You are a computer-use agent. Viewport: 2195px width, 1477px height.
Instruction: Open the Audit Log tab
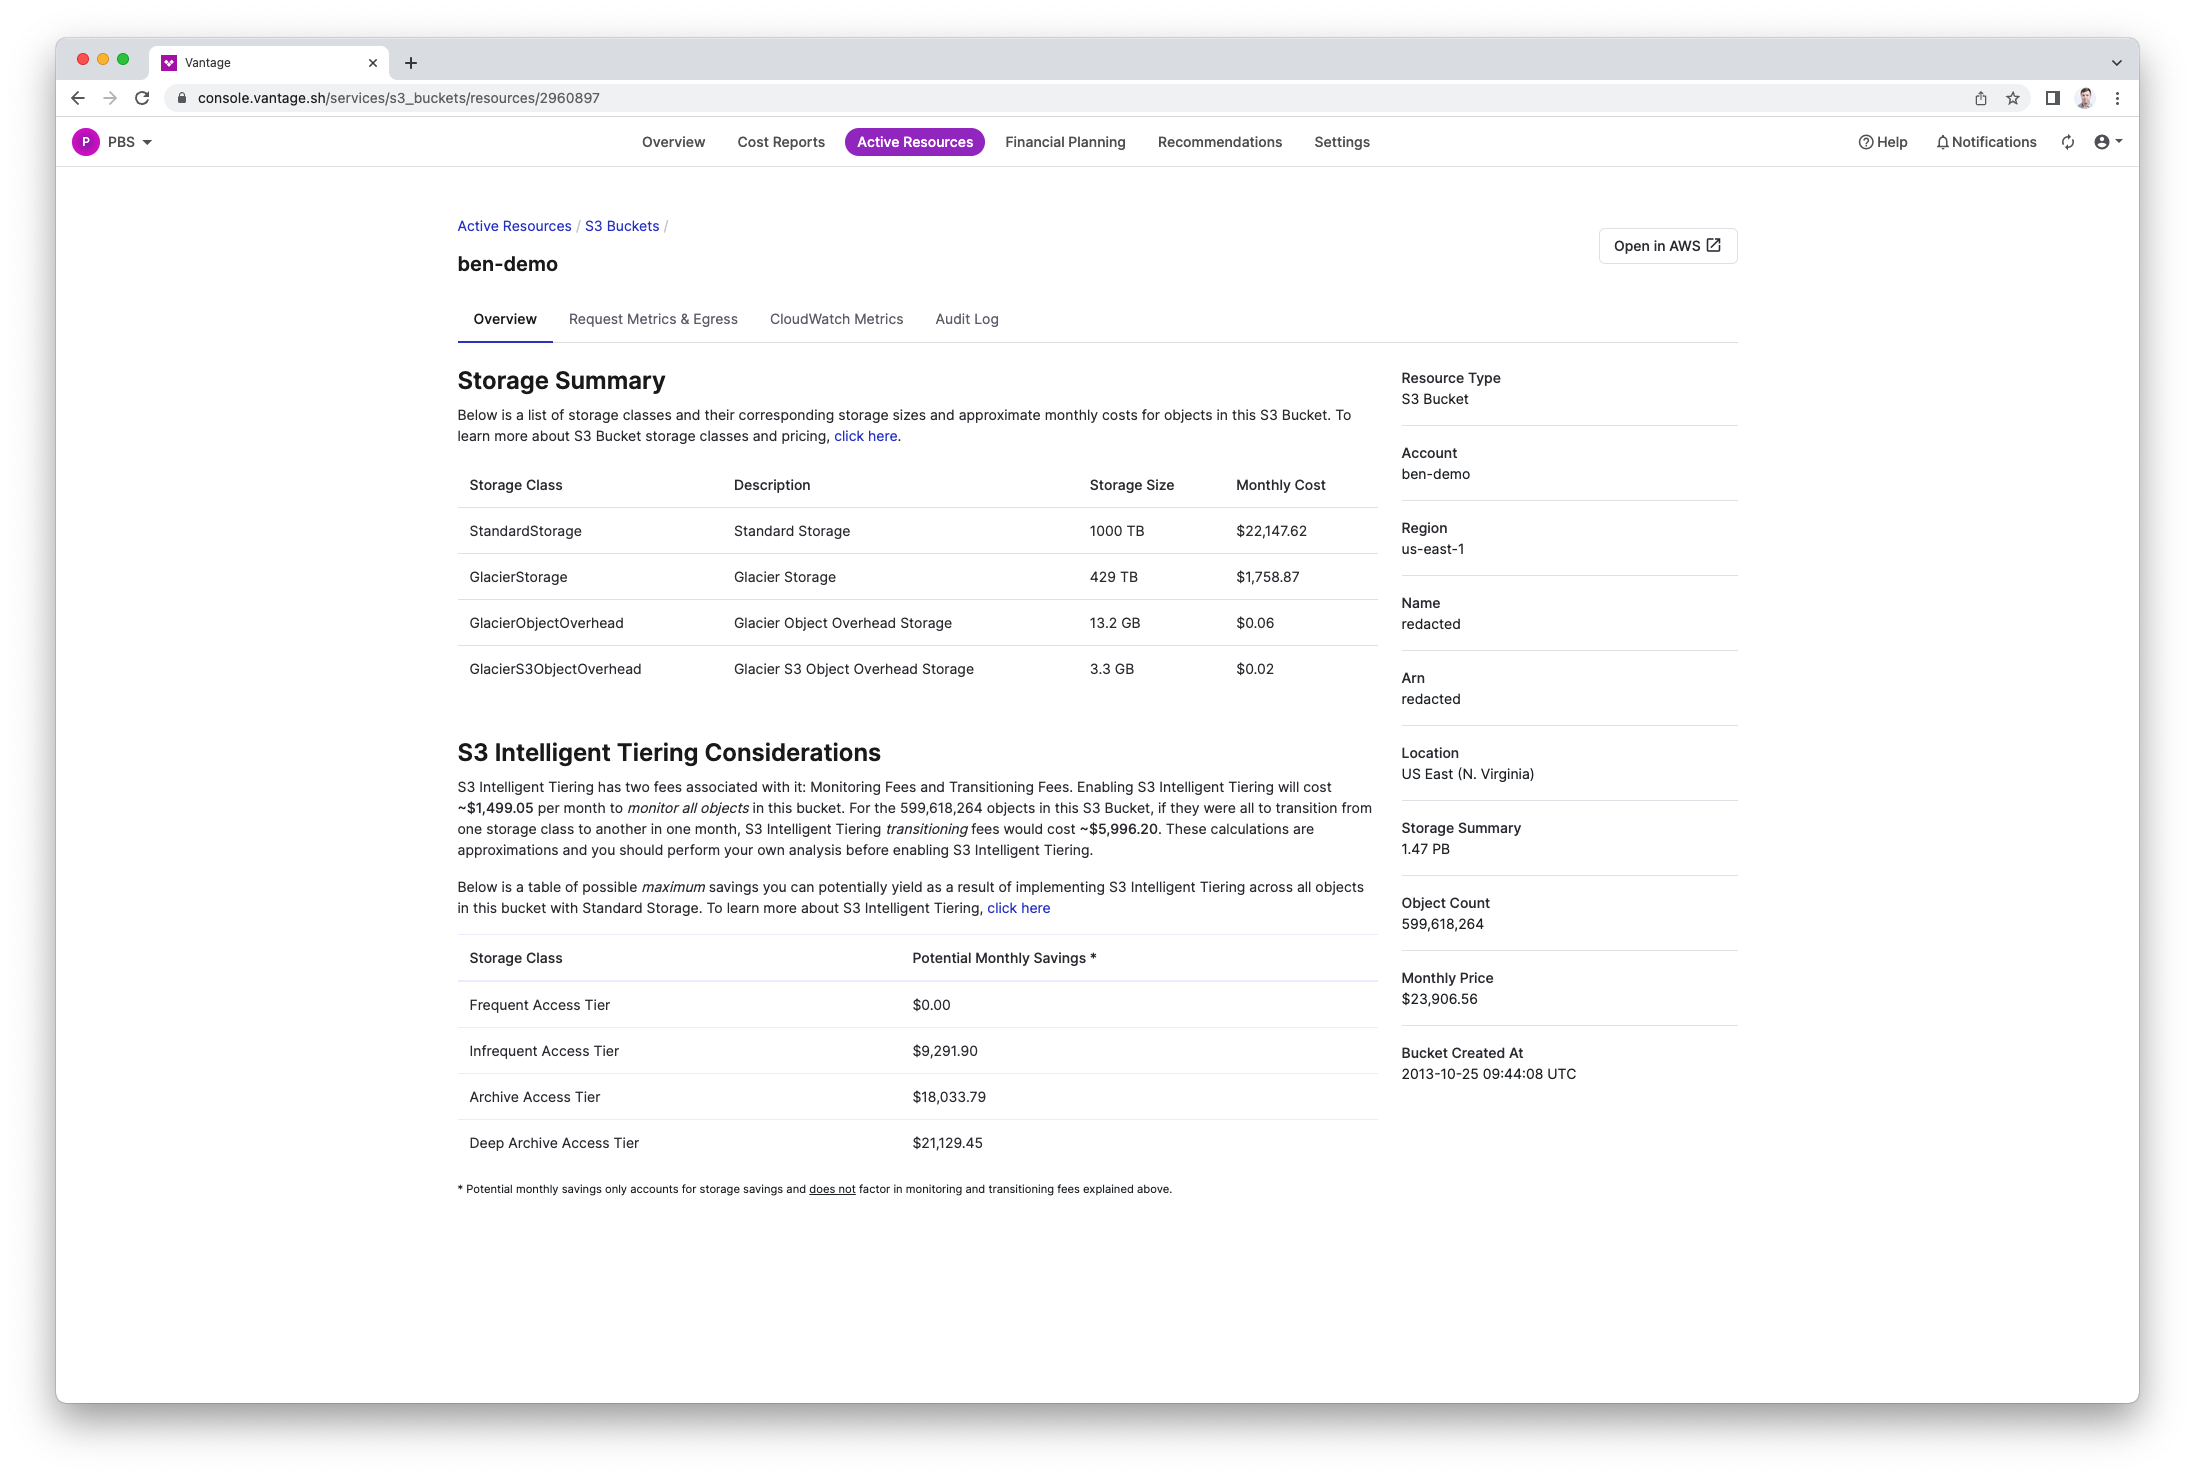point(966,318)
